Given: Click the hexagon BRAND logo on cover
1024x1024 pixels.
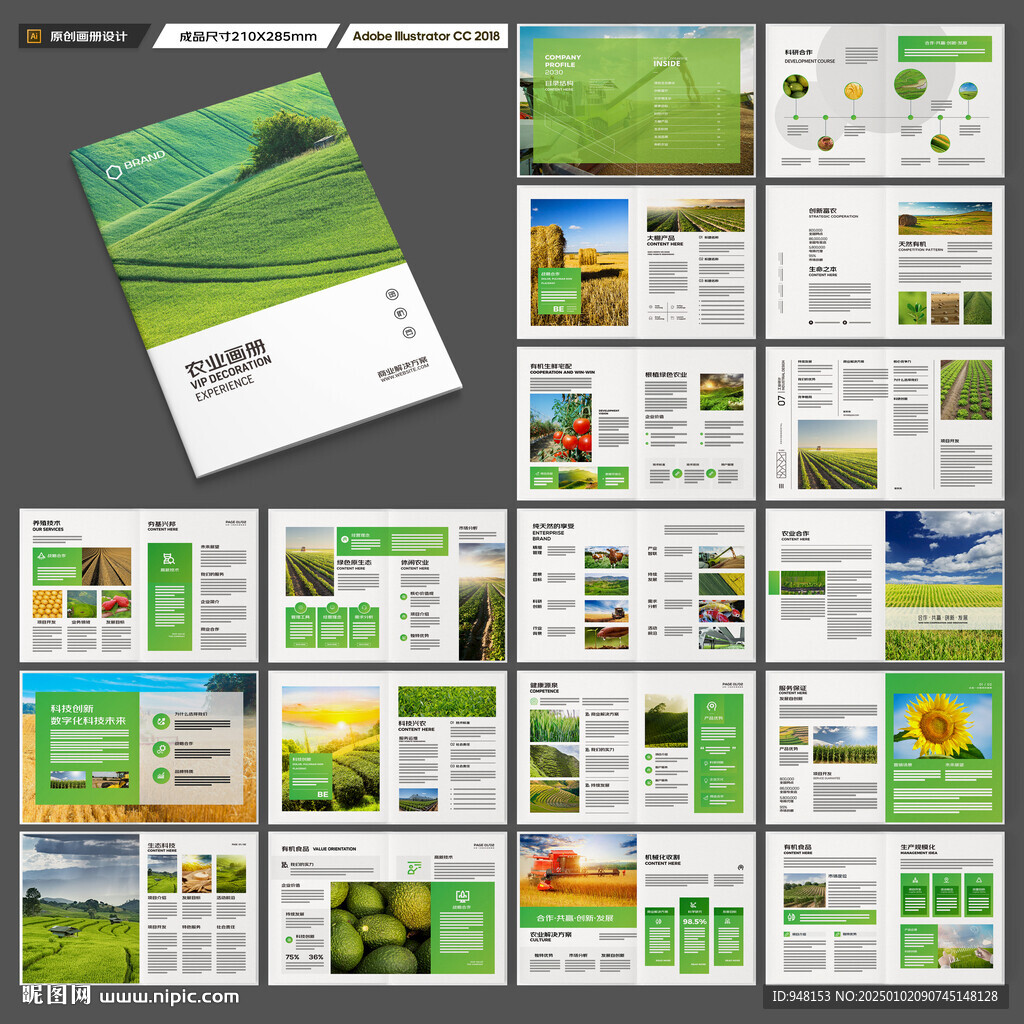Looking at the screenshot, I should click(136, 164).
